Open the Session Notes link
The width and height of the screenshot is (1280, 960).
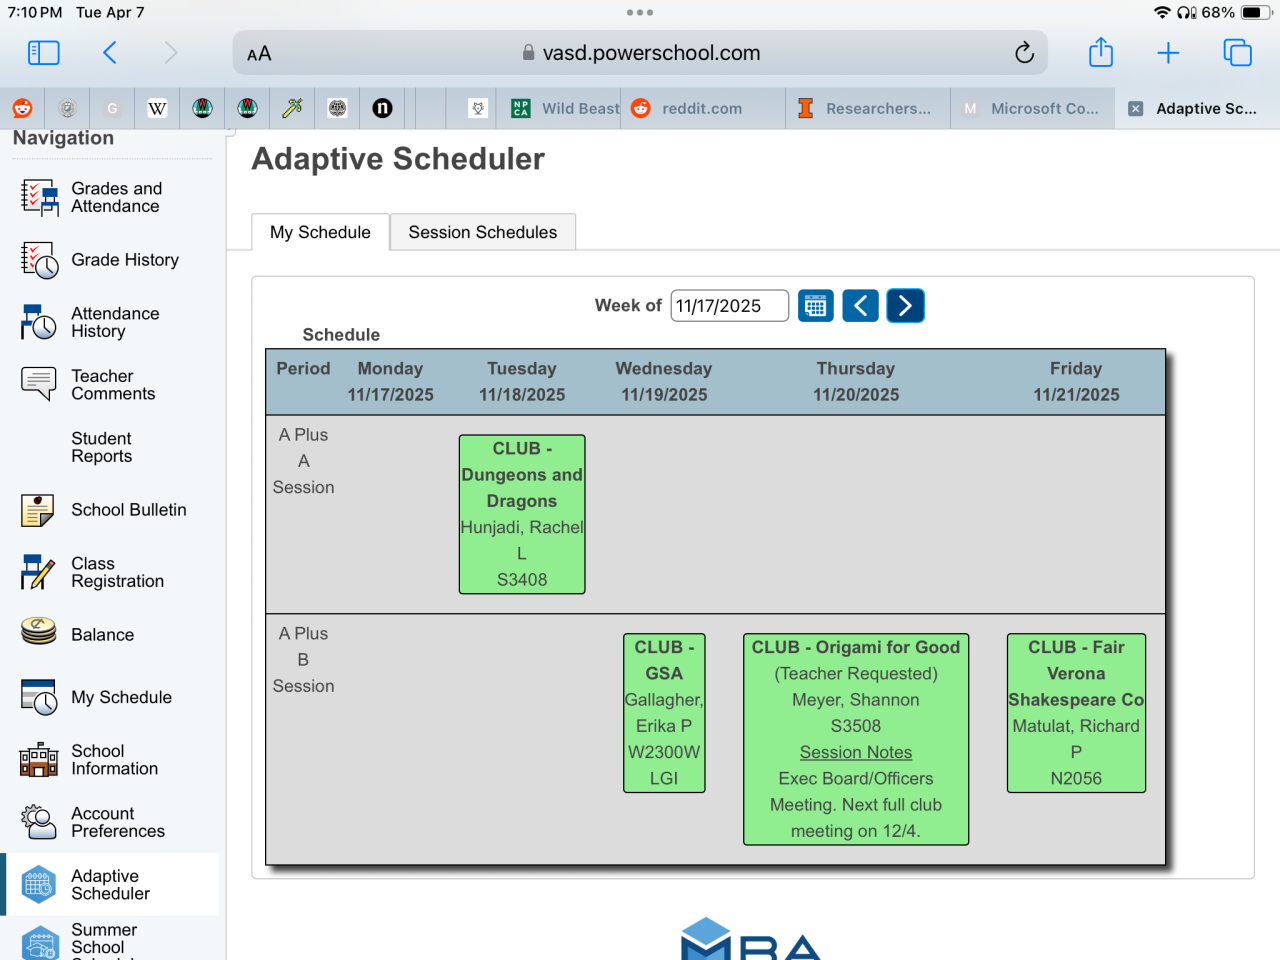coord(856,752)
